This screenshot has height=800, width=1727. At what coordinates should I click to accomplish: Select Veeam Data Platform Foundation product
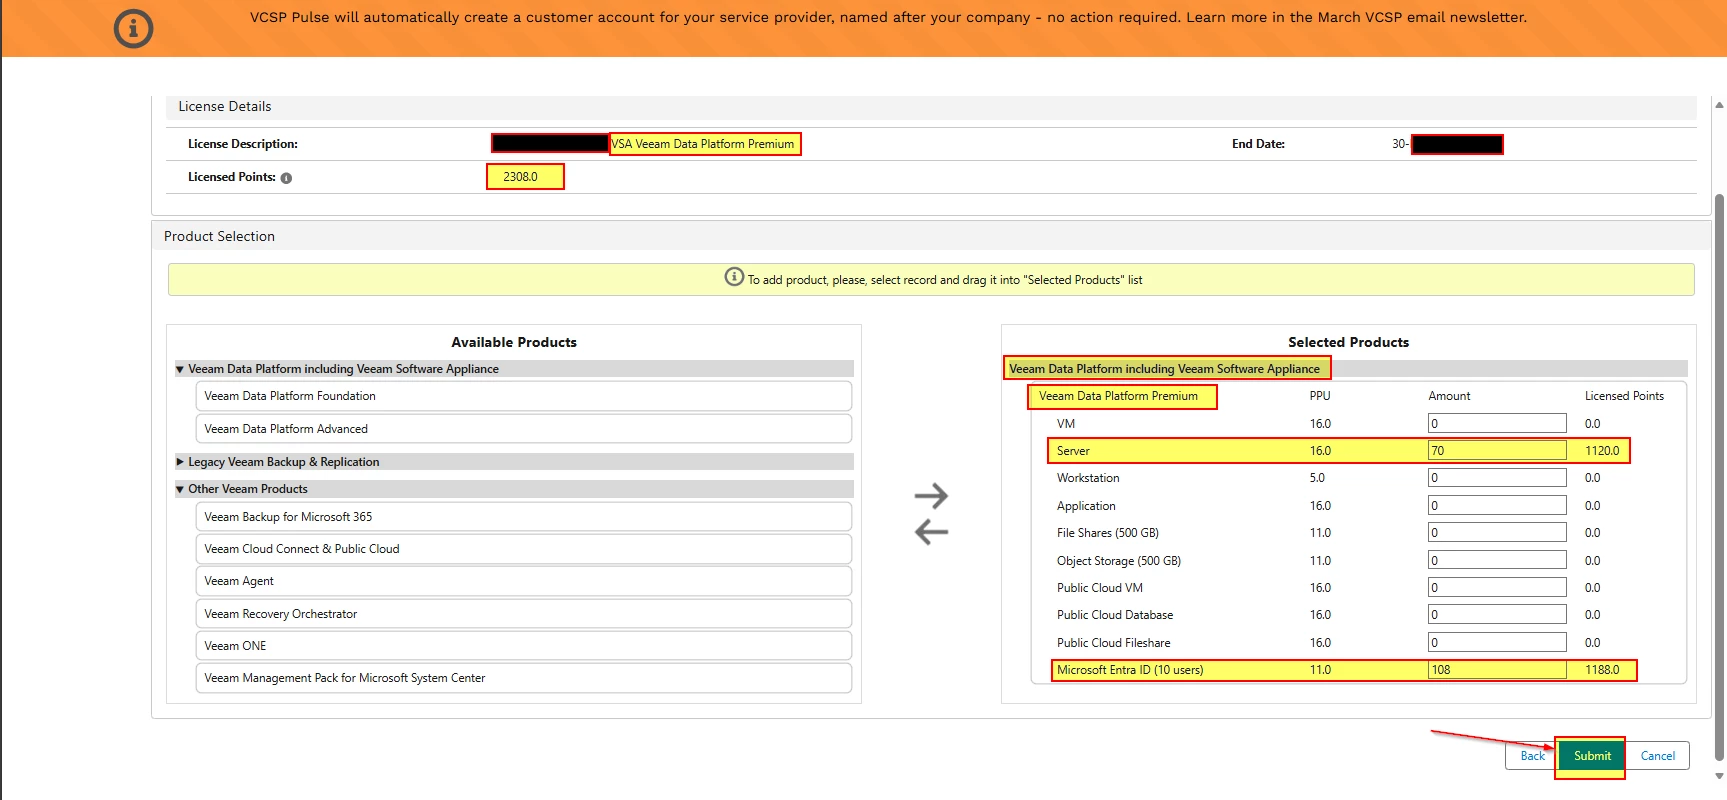click(x=524, y=396)
